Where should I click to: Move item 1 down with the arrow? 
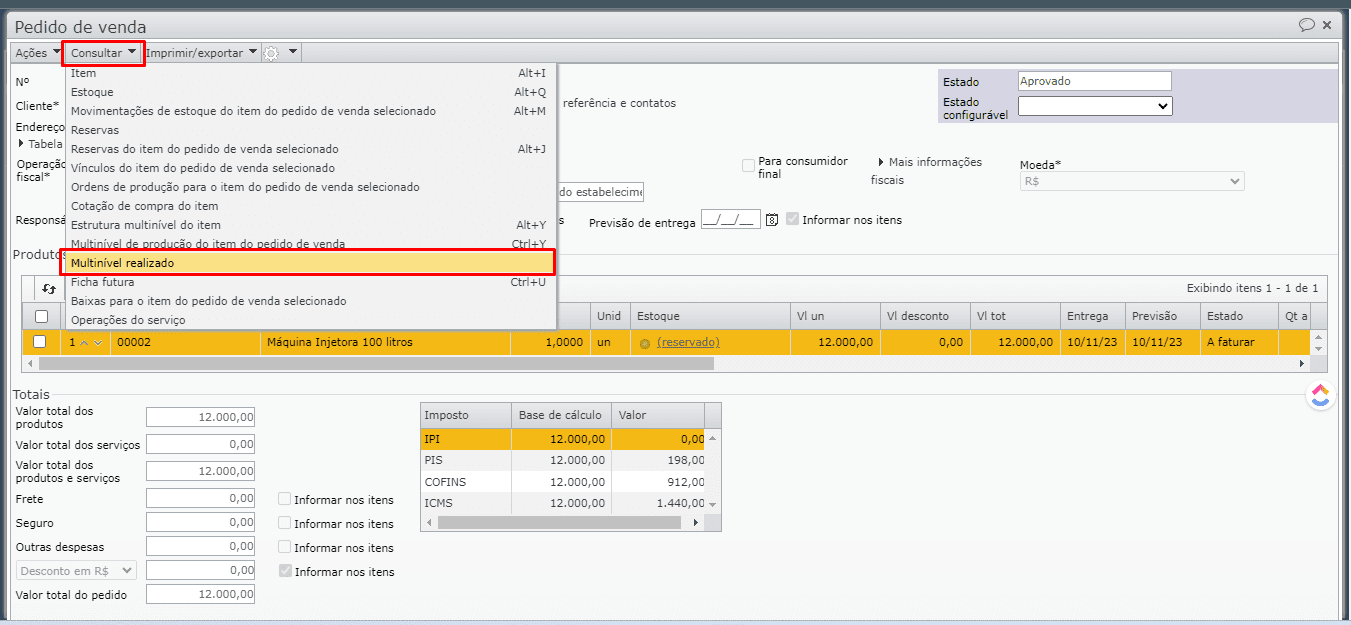point(97,342)
